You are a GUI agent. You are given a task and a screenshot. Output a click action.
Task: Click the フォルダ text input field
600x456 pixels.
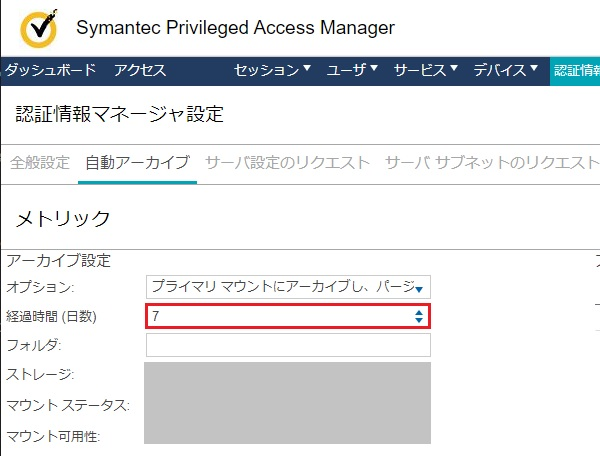288,345
